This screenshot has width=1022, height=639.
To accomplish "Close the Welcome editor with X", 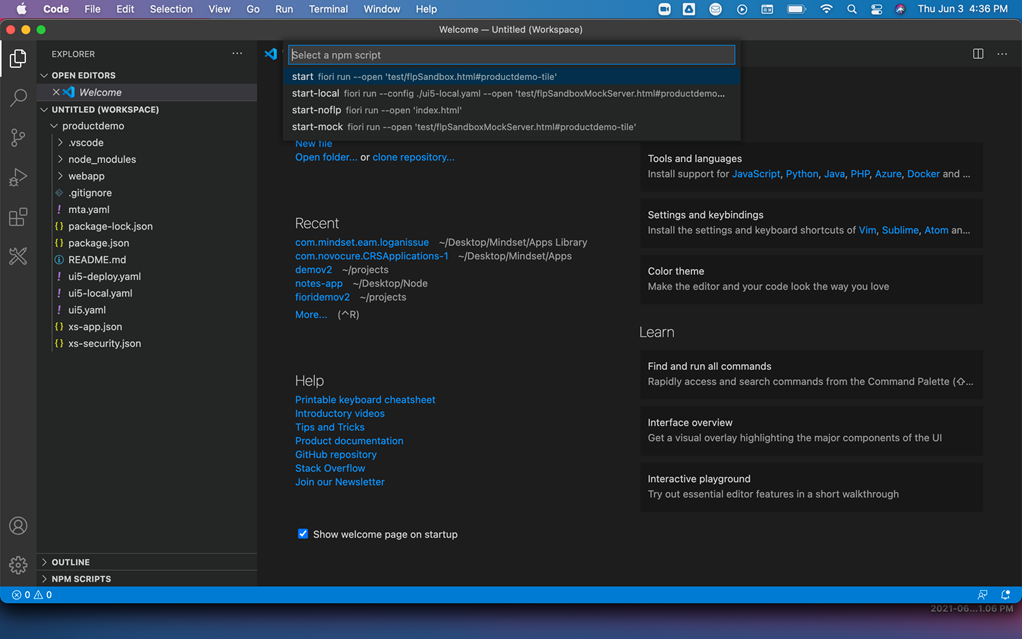I will pyautogui.click(x=56, y=93).
